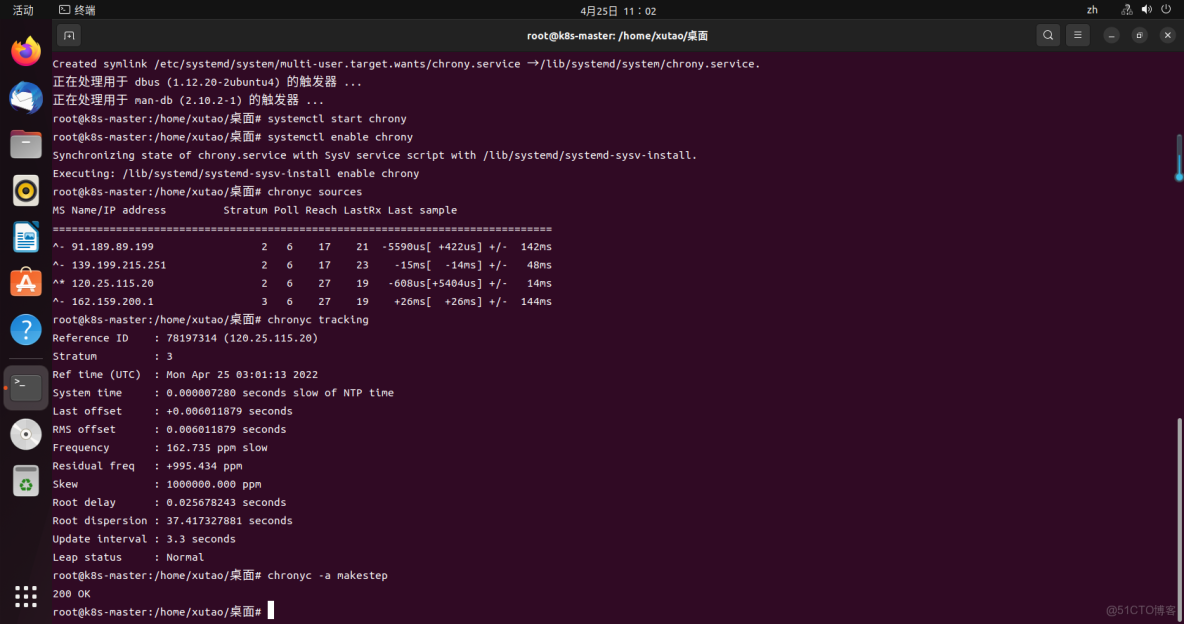This screenshot has width=1184, height=624.
Task: Open Rhythmbox media player from the dock
Action: (24, 190)
